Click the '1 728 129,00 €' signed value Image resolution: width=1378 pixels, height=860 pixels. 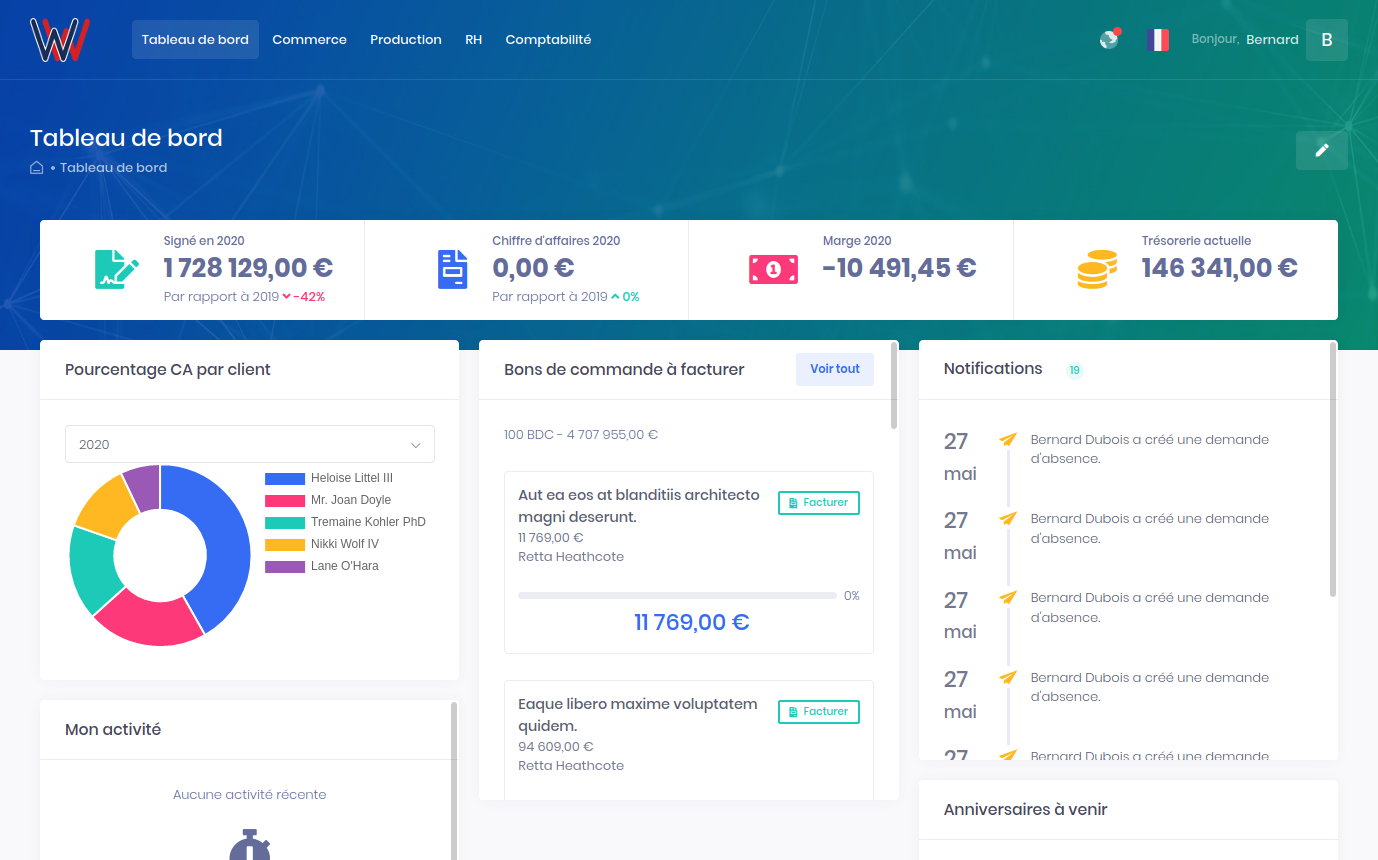coord(248,268)
